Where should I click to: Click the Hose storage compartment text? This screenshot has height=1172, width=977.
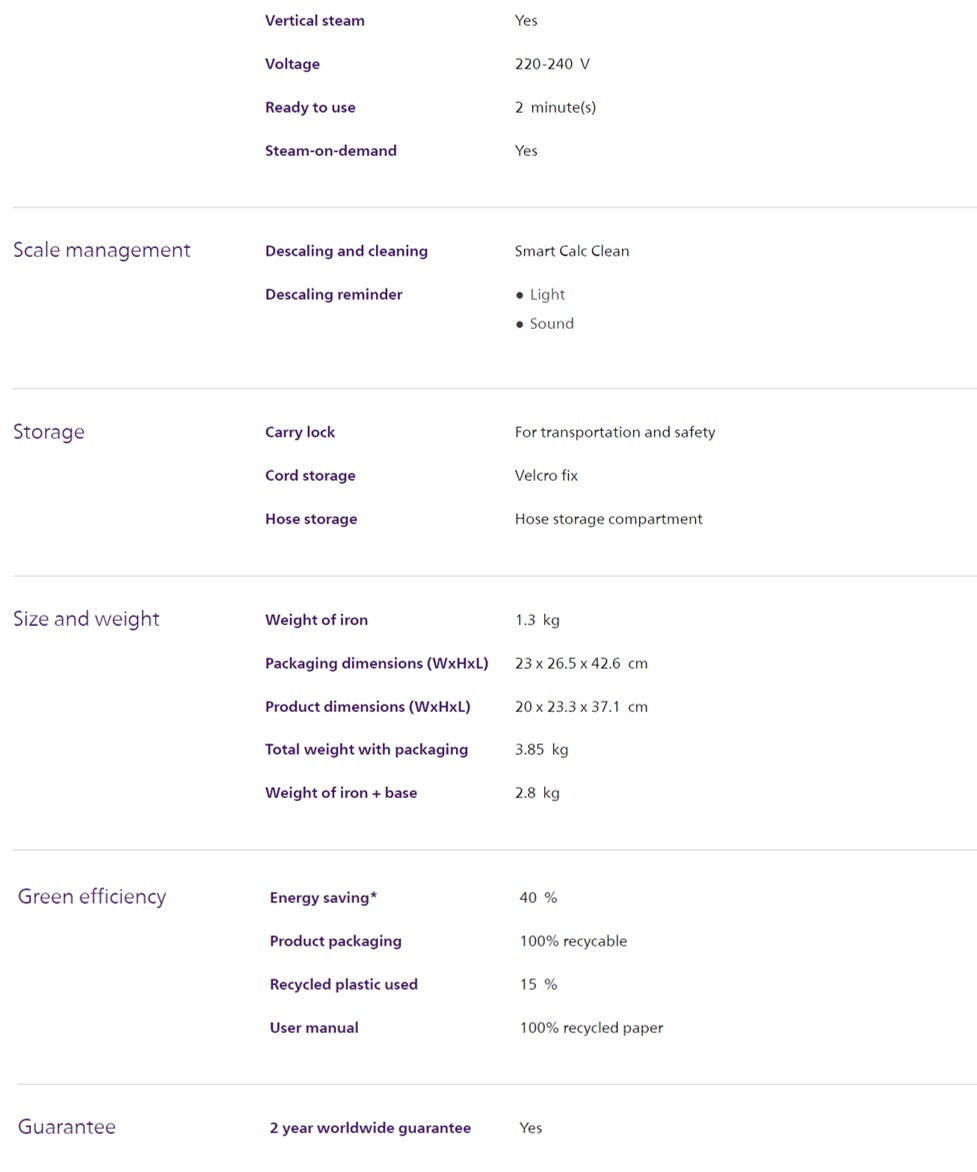pyautogui.click(x=608, y=519)
